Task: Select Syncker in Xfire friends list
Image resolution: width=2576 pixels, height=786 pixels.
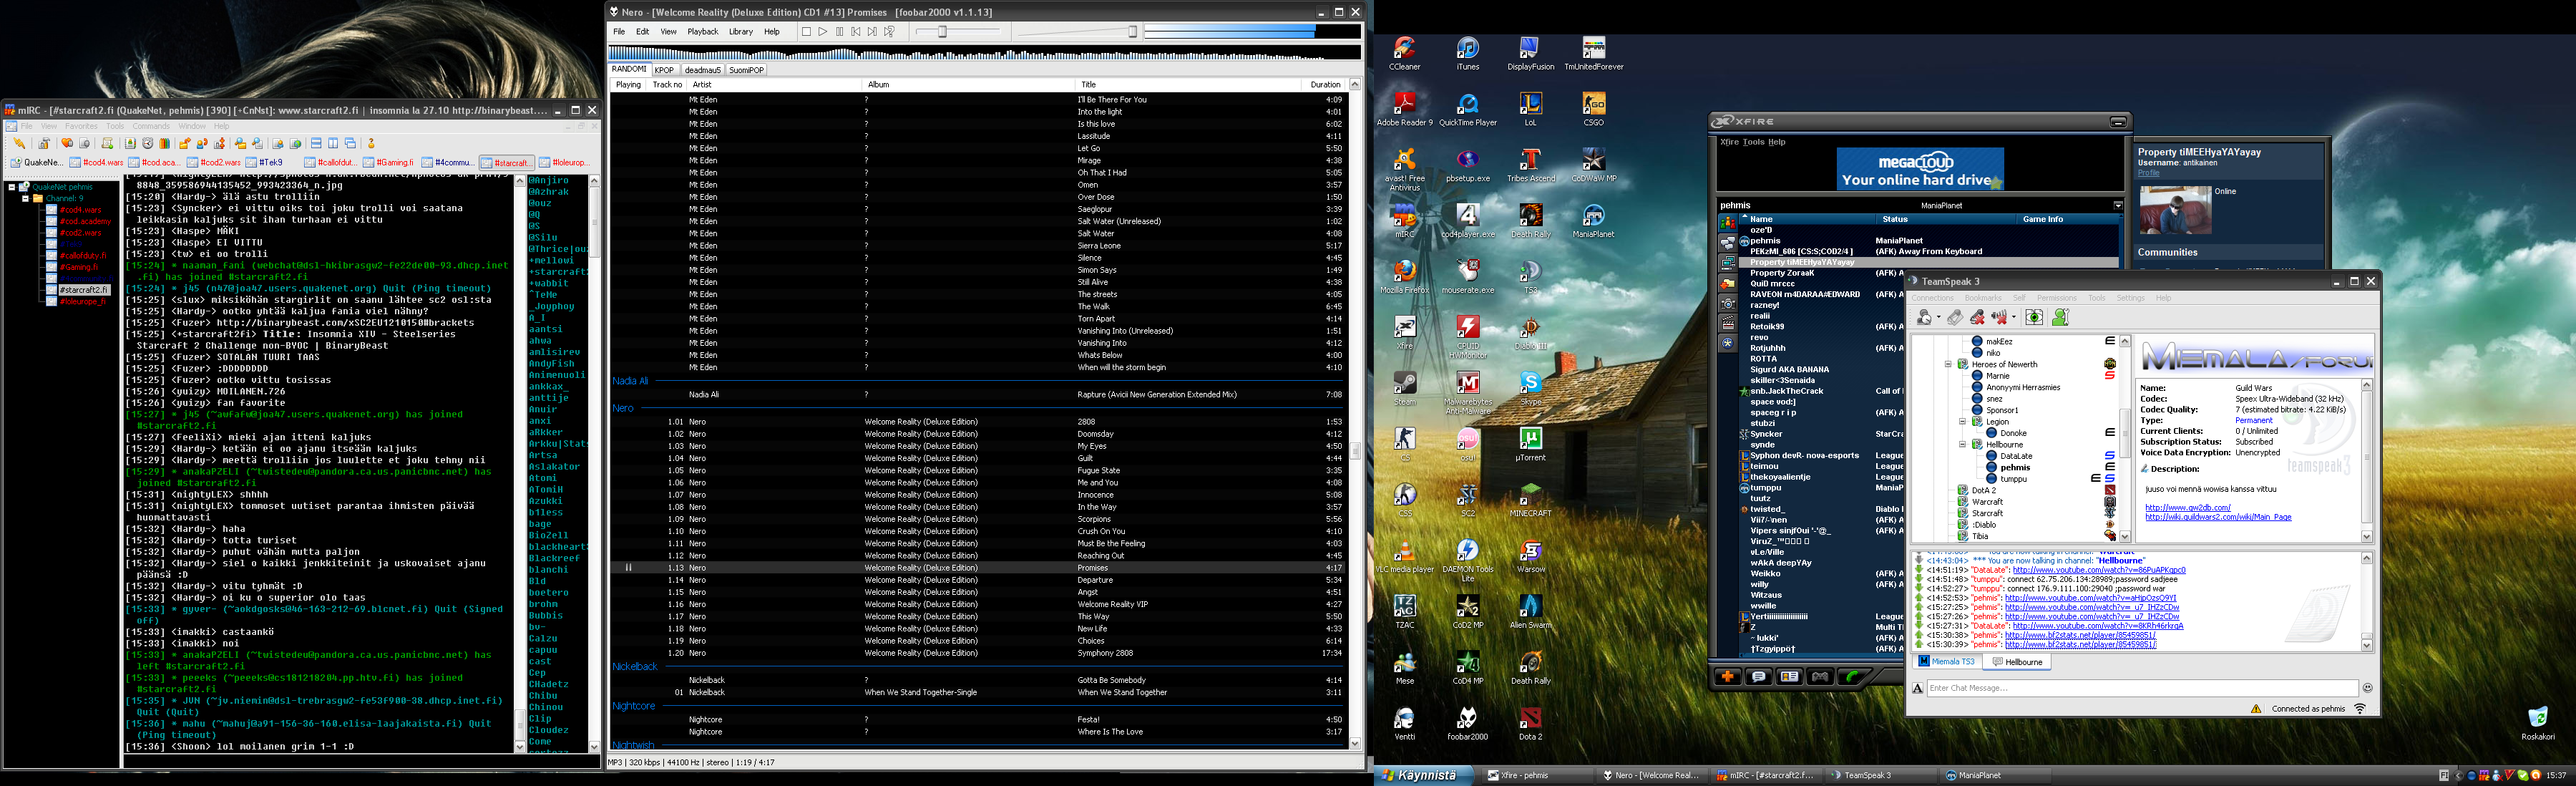Action: [1766, 434]
